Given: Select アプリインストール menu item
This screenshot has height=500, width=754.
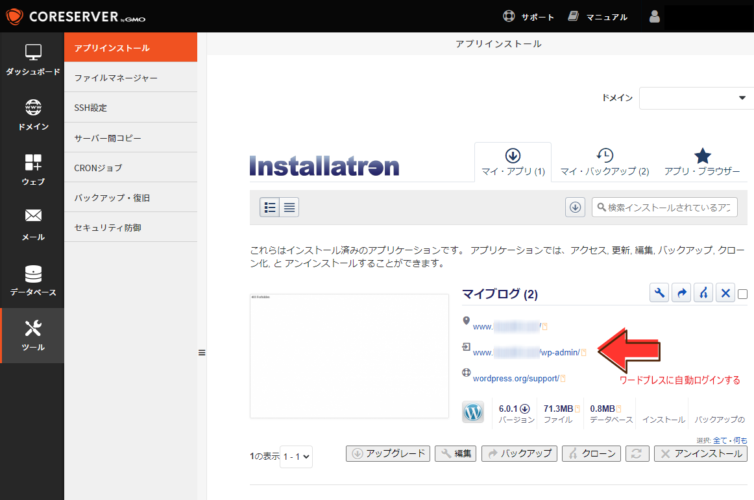Looking at the screenshot, I should point(130,48).
